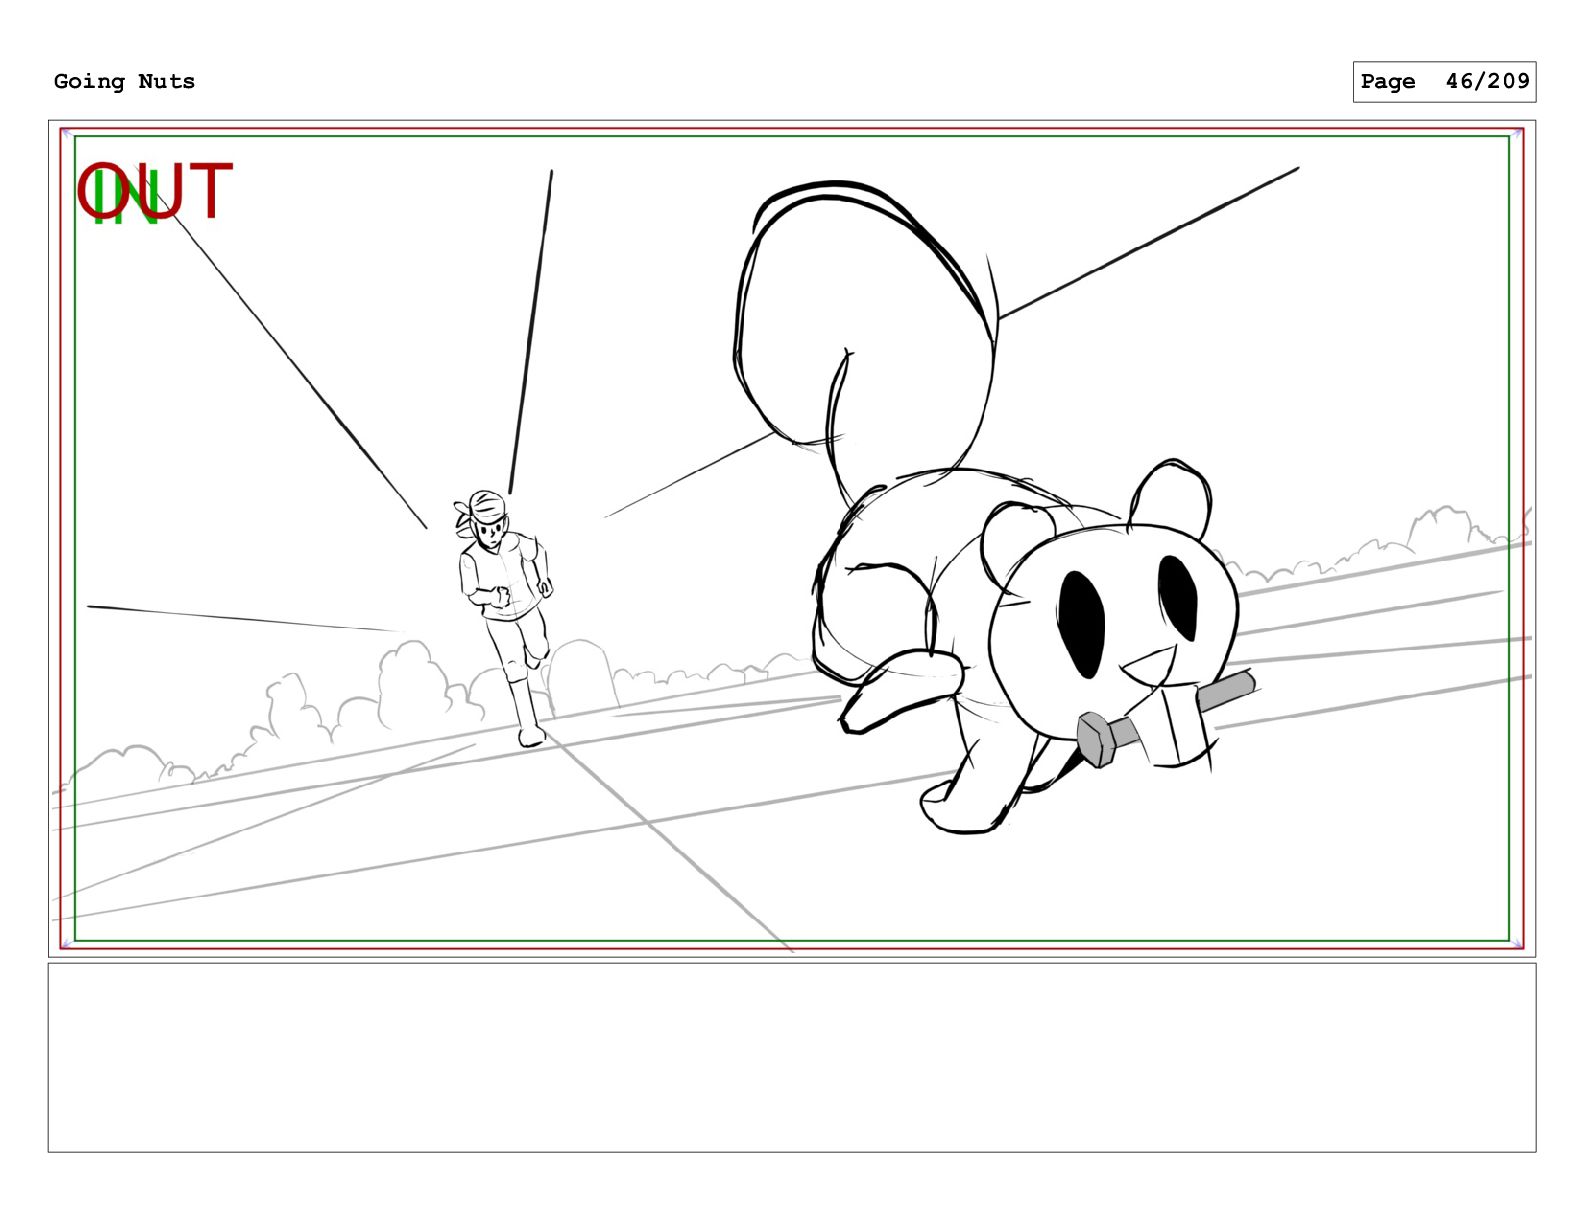Click the squirrel's open smiling mouth
The image size is (1584, 1224).
point(1150,668)
